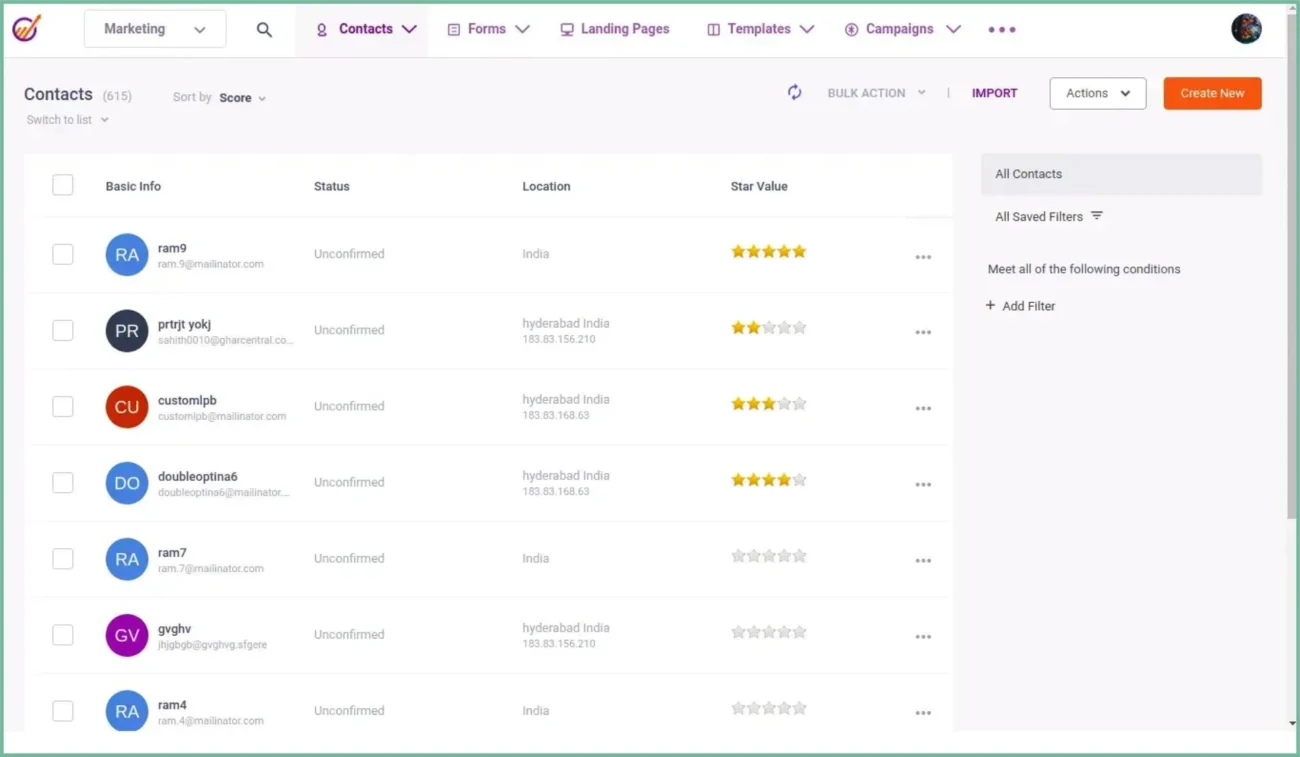Click the refresh contacts icon
1300x757 pixels.
click(x=794, y=92)
